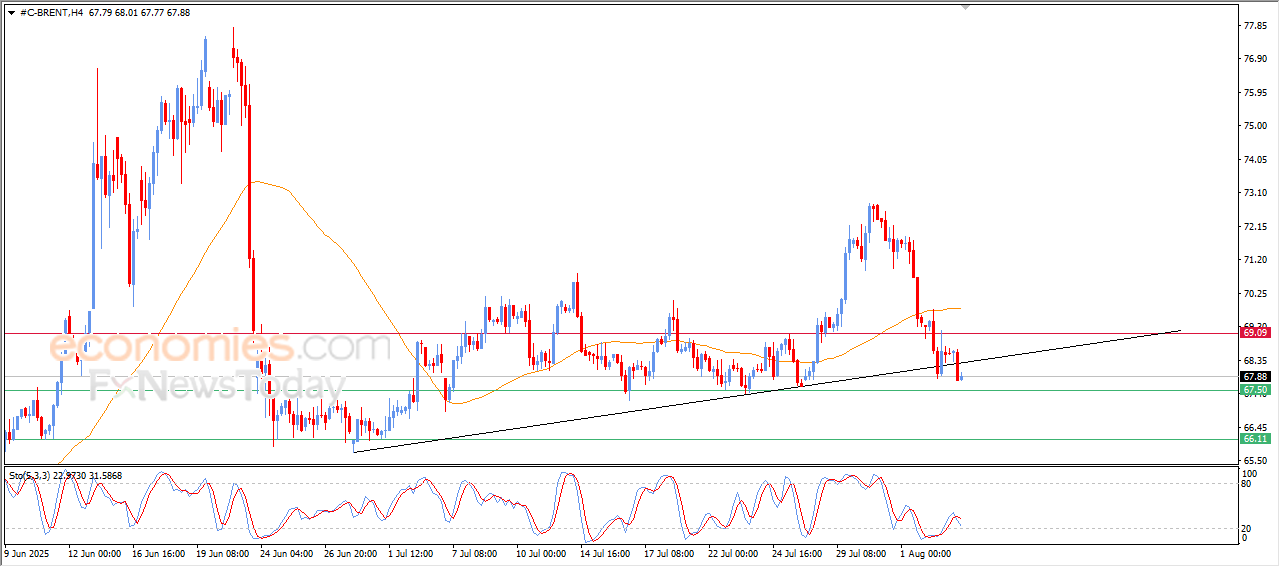
Task: Click the 1 Jul 12:00 time label
Action: [410, 552]
